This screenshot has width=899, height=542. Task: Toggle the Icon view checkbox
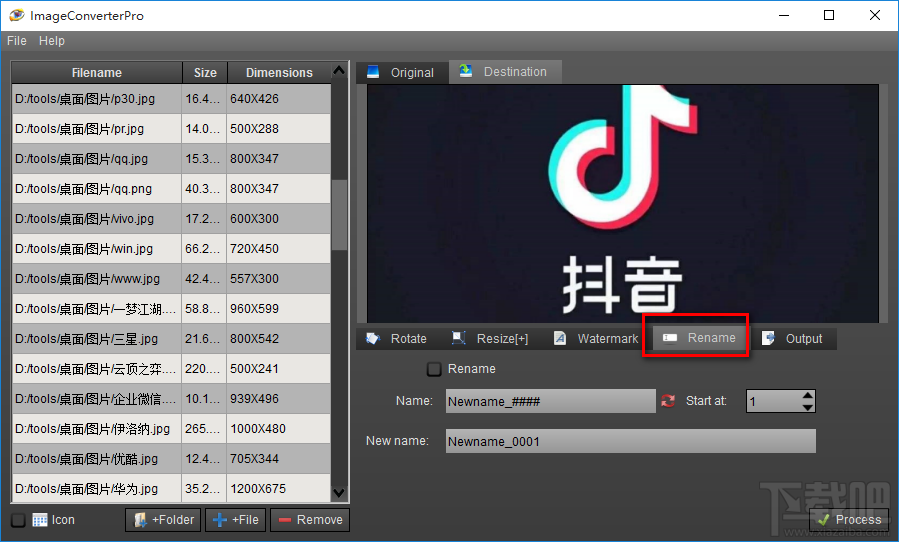coord(18,520)
